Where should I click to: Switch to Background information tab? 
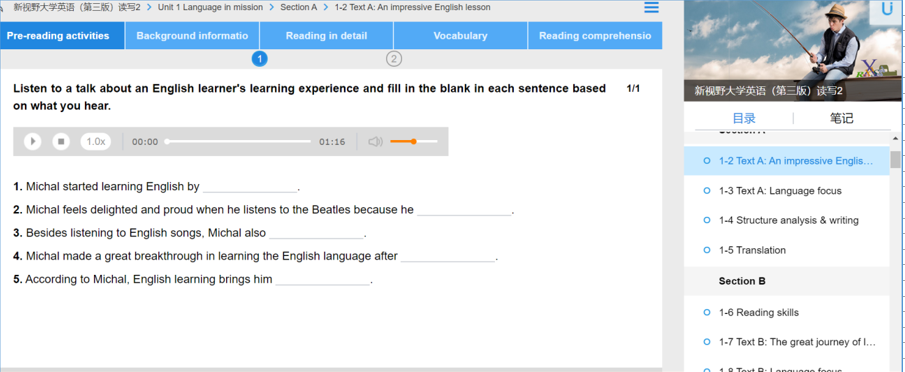pos(192,36)
